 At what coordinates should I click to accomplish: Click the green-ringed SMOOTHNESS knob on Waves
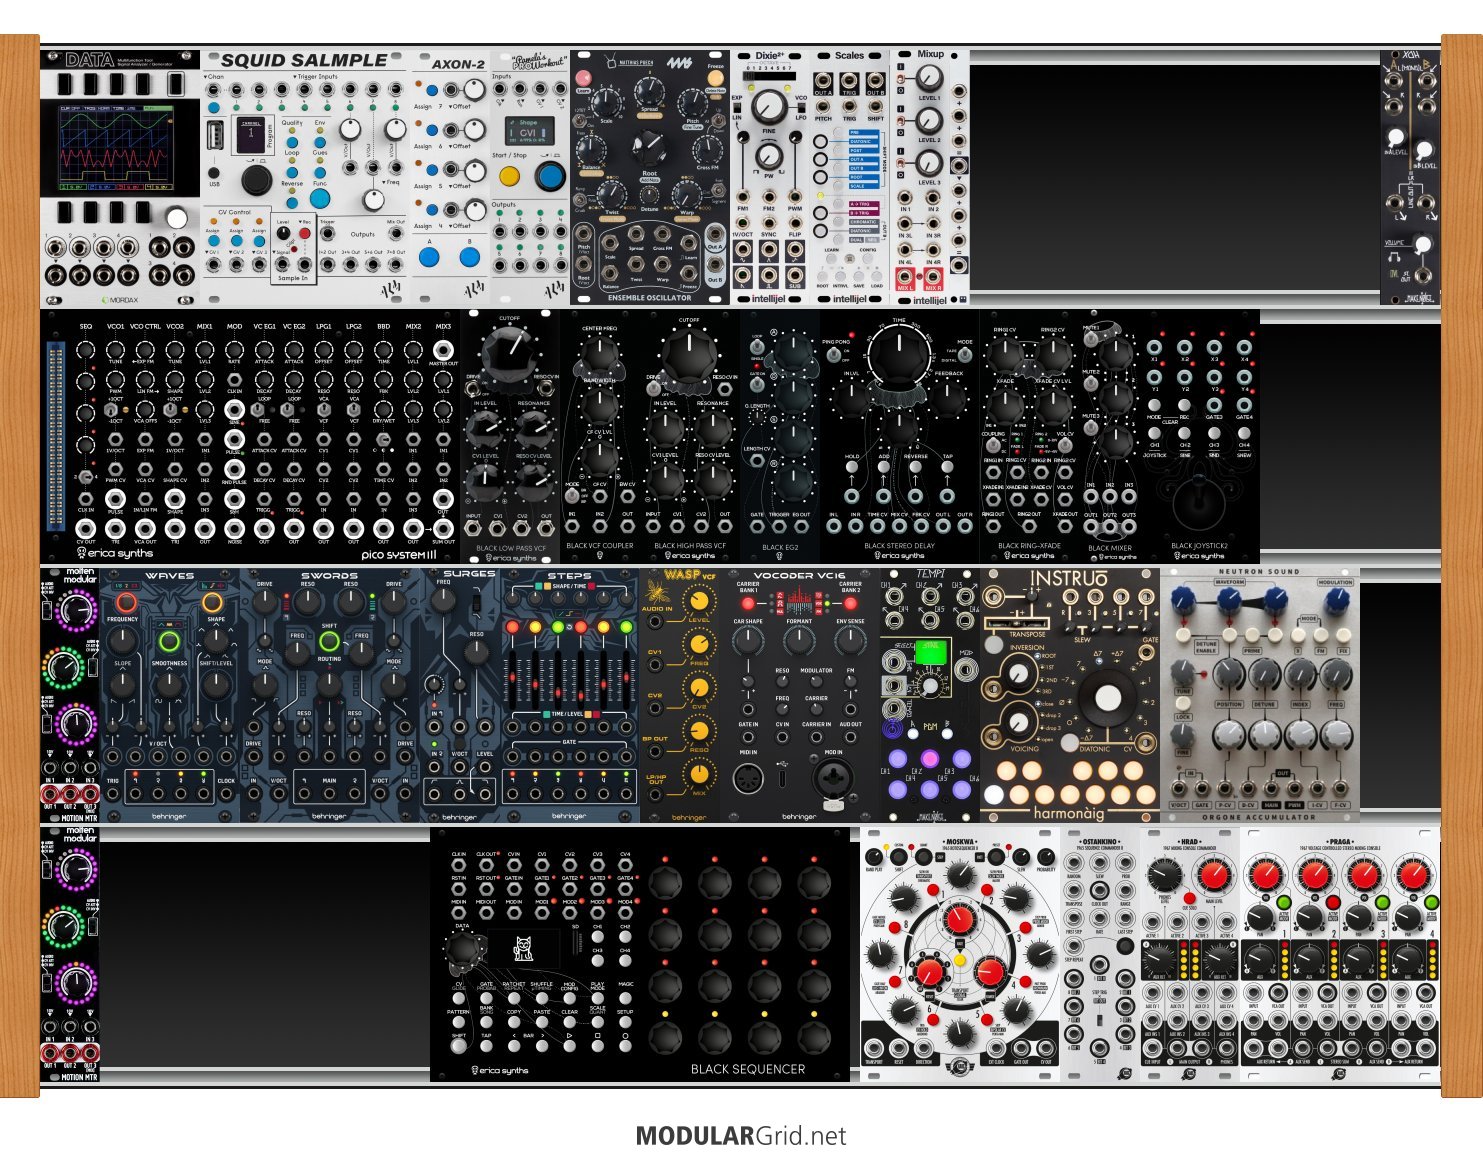click(169, 642)
